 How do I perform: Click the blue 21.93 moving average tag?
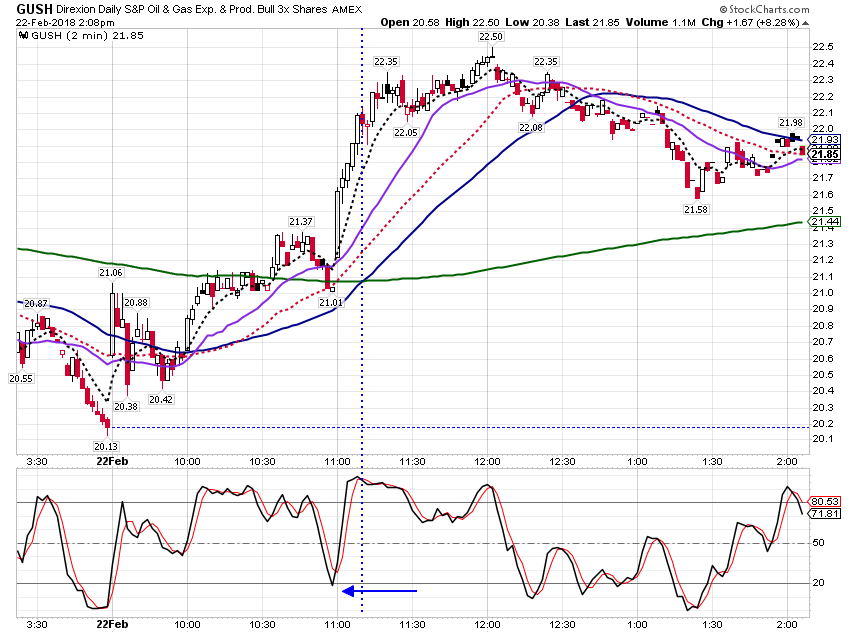coord(825,140)
